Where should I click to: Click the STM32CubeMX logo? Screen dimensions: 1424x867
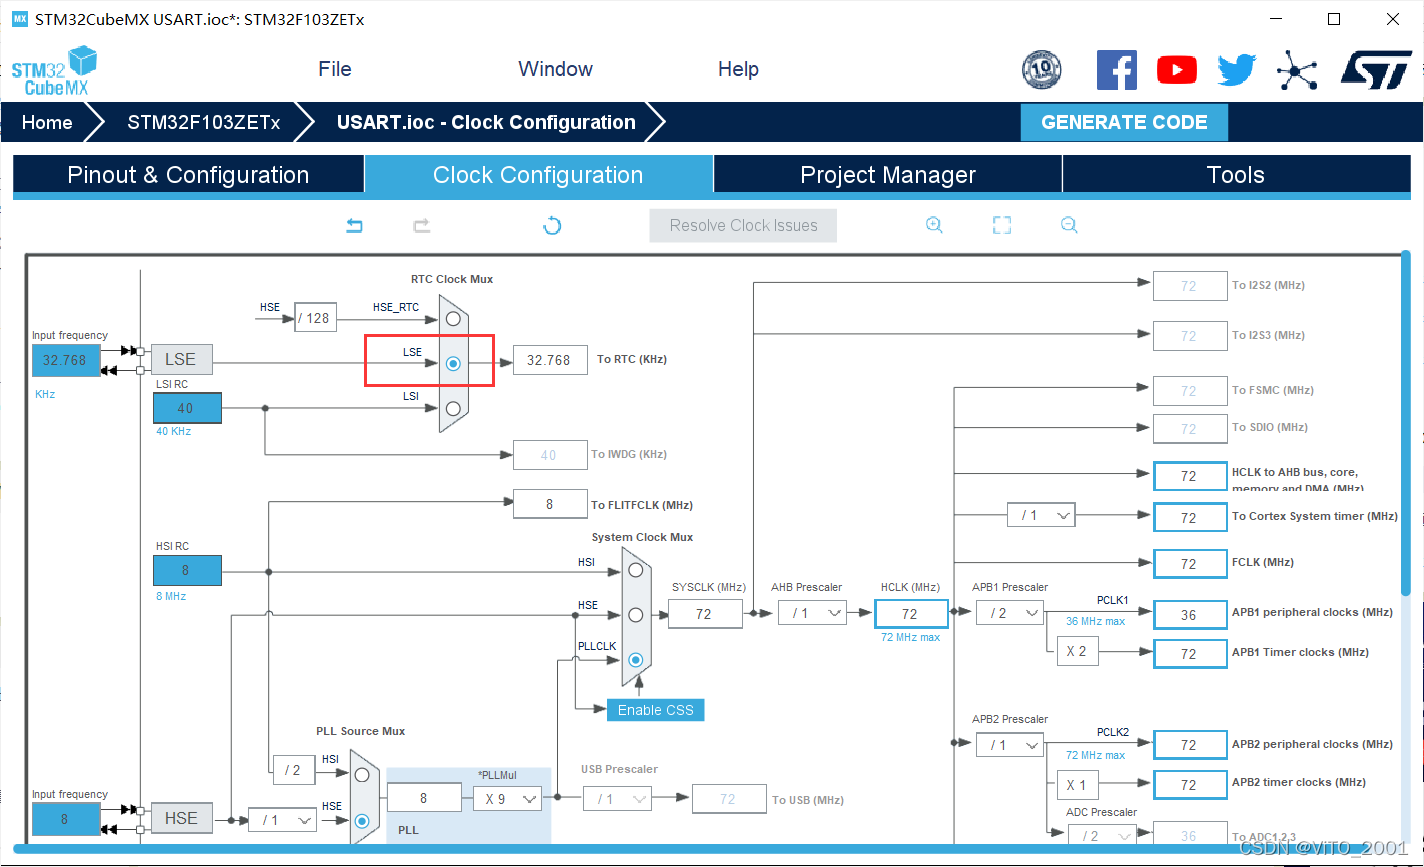pos(55,70)
